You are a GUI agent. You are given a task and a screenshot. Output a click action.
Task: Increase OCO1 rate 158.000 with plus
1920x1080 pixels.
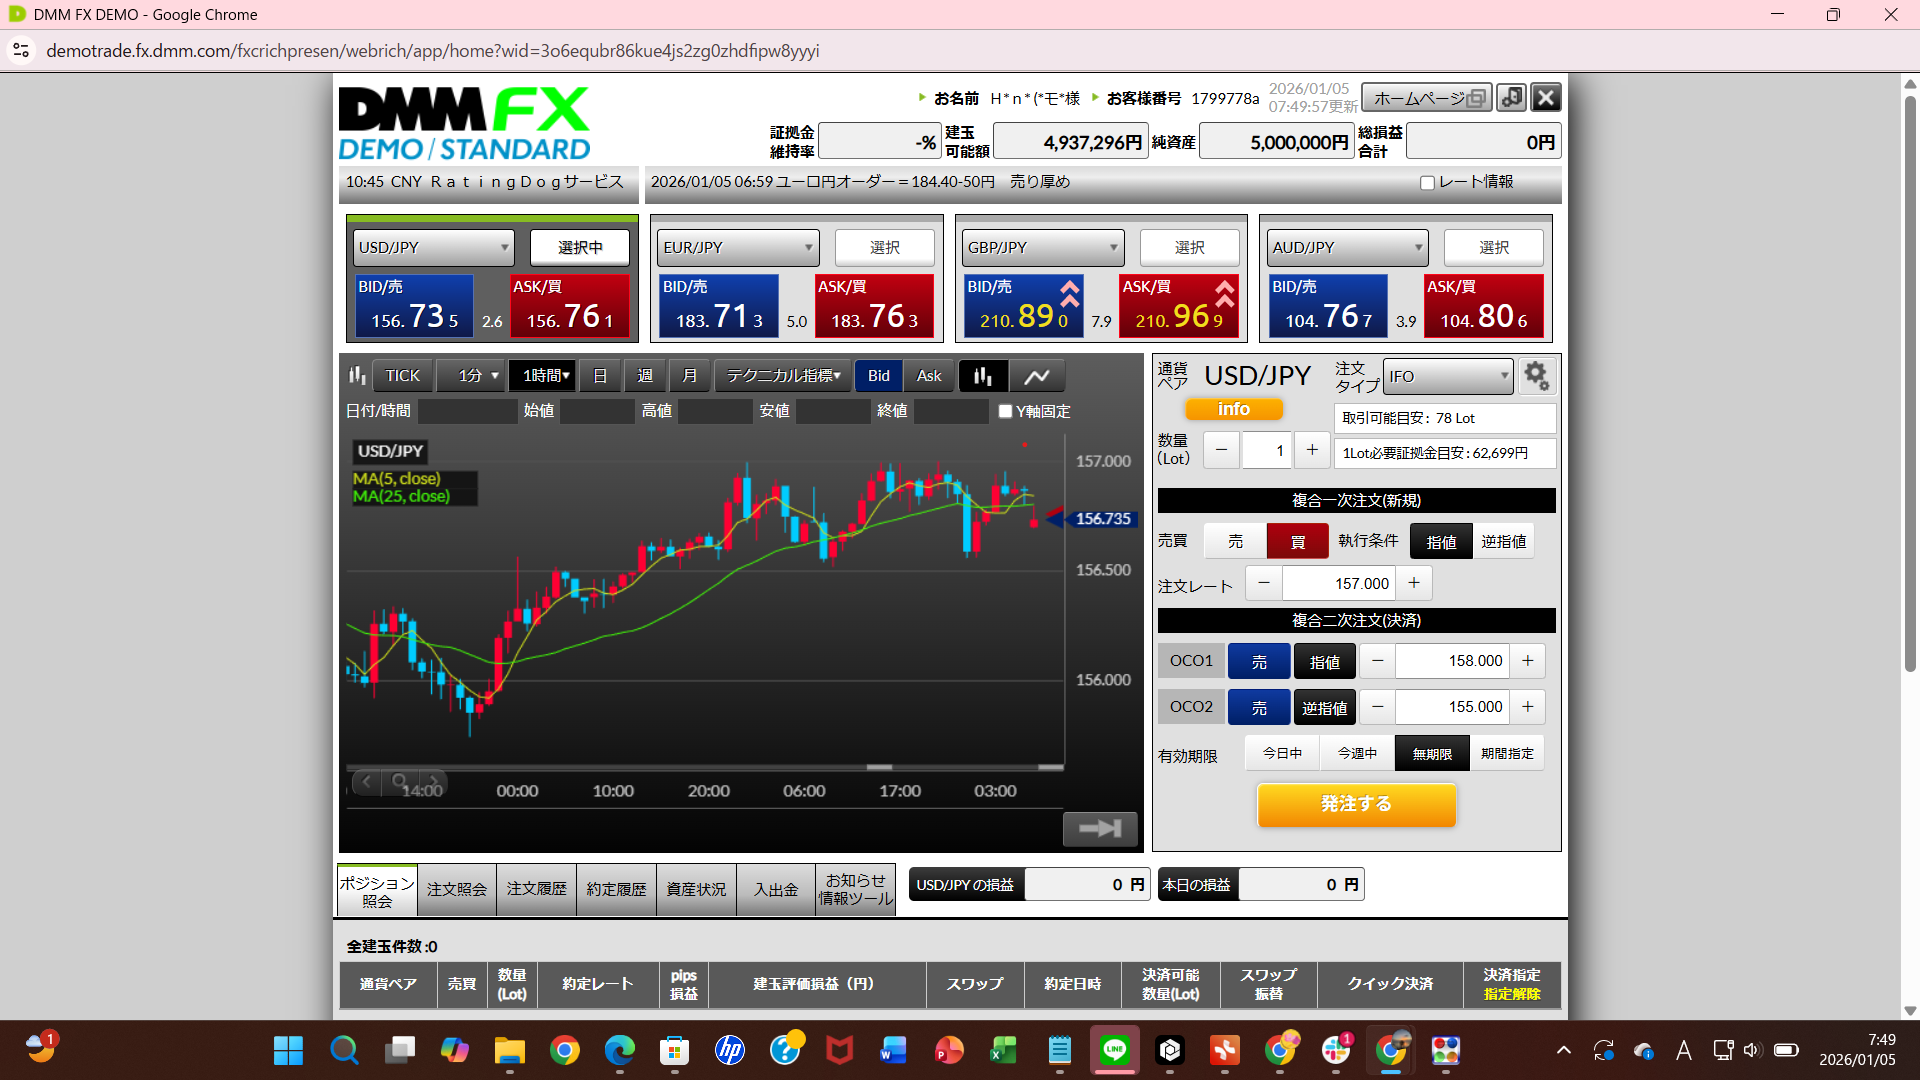click(1528, 661)
